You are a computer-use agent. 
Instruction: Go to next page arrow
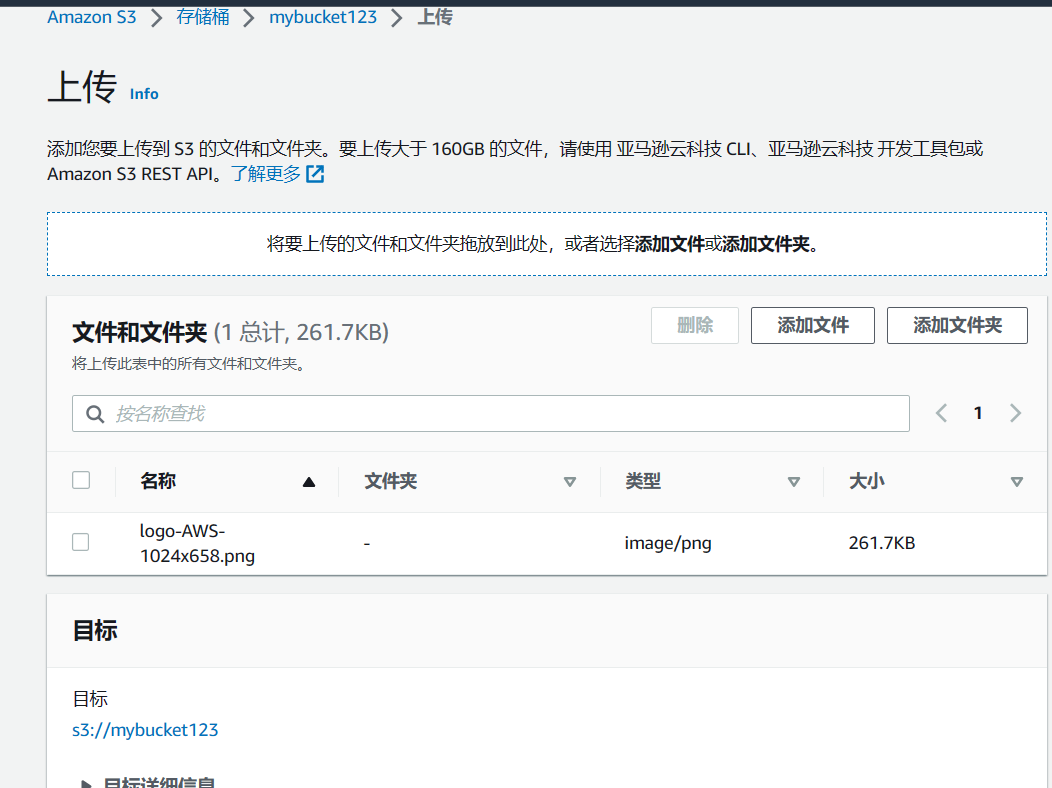click(x=1015, y=413)
